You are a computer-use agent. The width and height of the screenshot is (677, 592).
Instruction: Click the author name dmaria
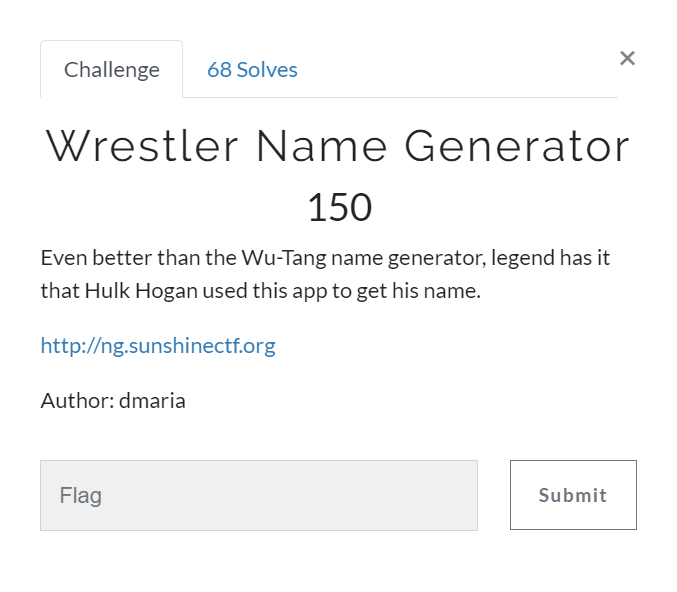coord(152,401)
